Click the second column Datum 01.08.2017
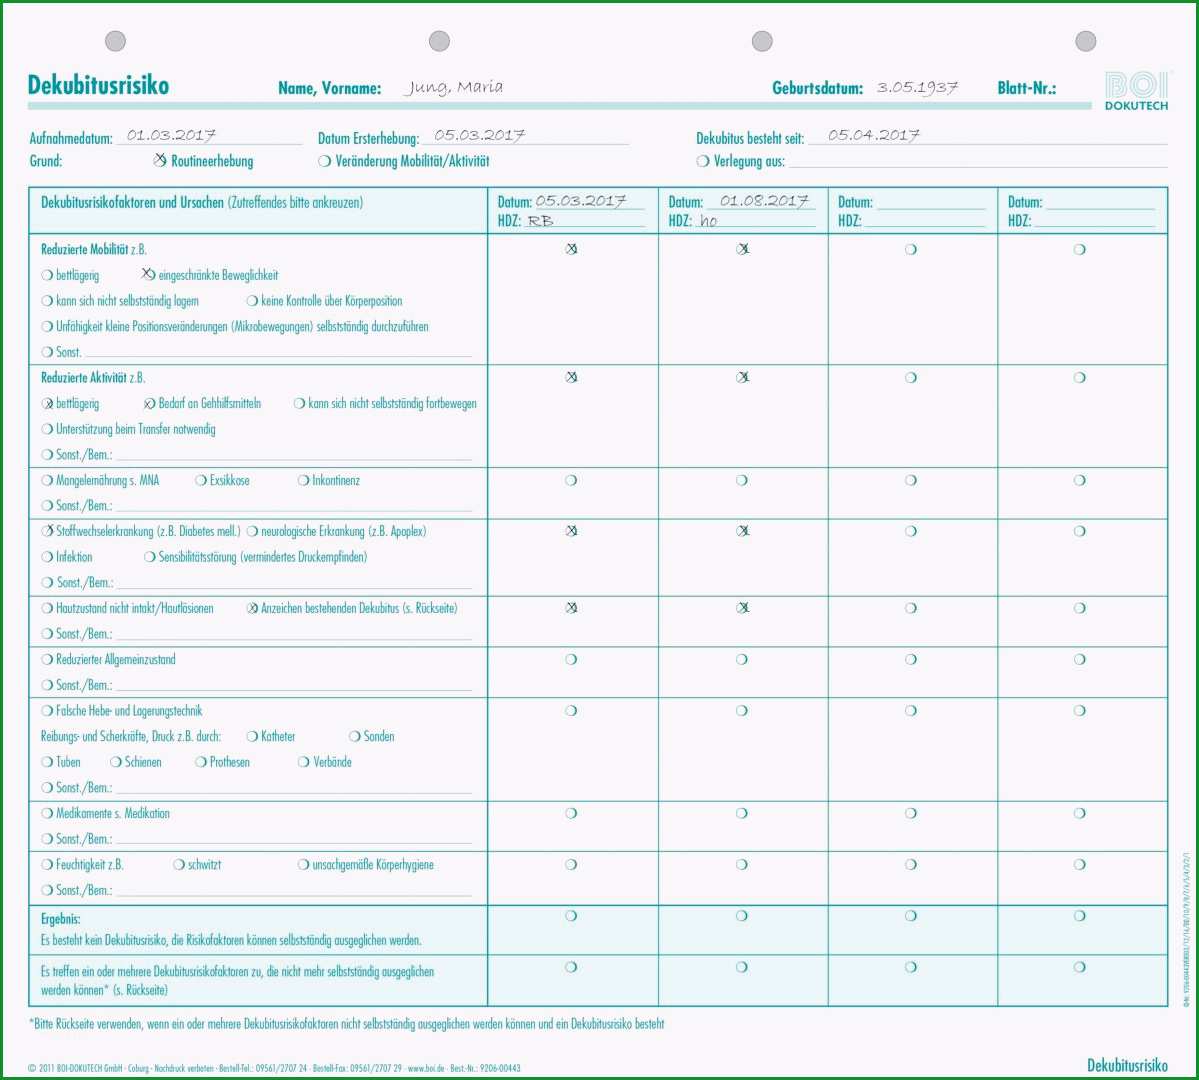The height and width of the screenshot is (1080, 1199). [x=763, y=201]
